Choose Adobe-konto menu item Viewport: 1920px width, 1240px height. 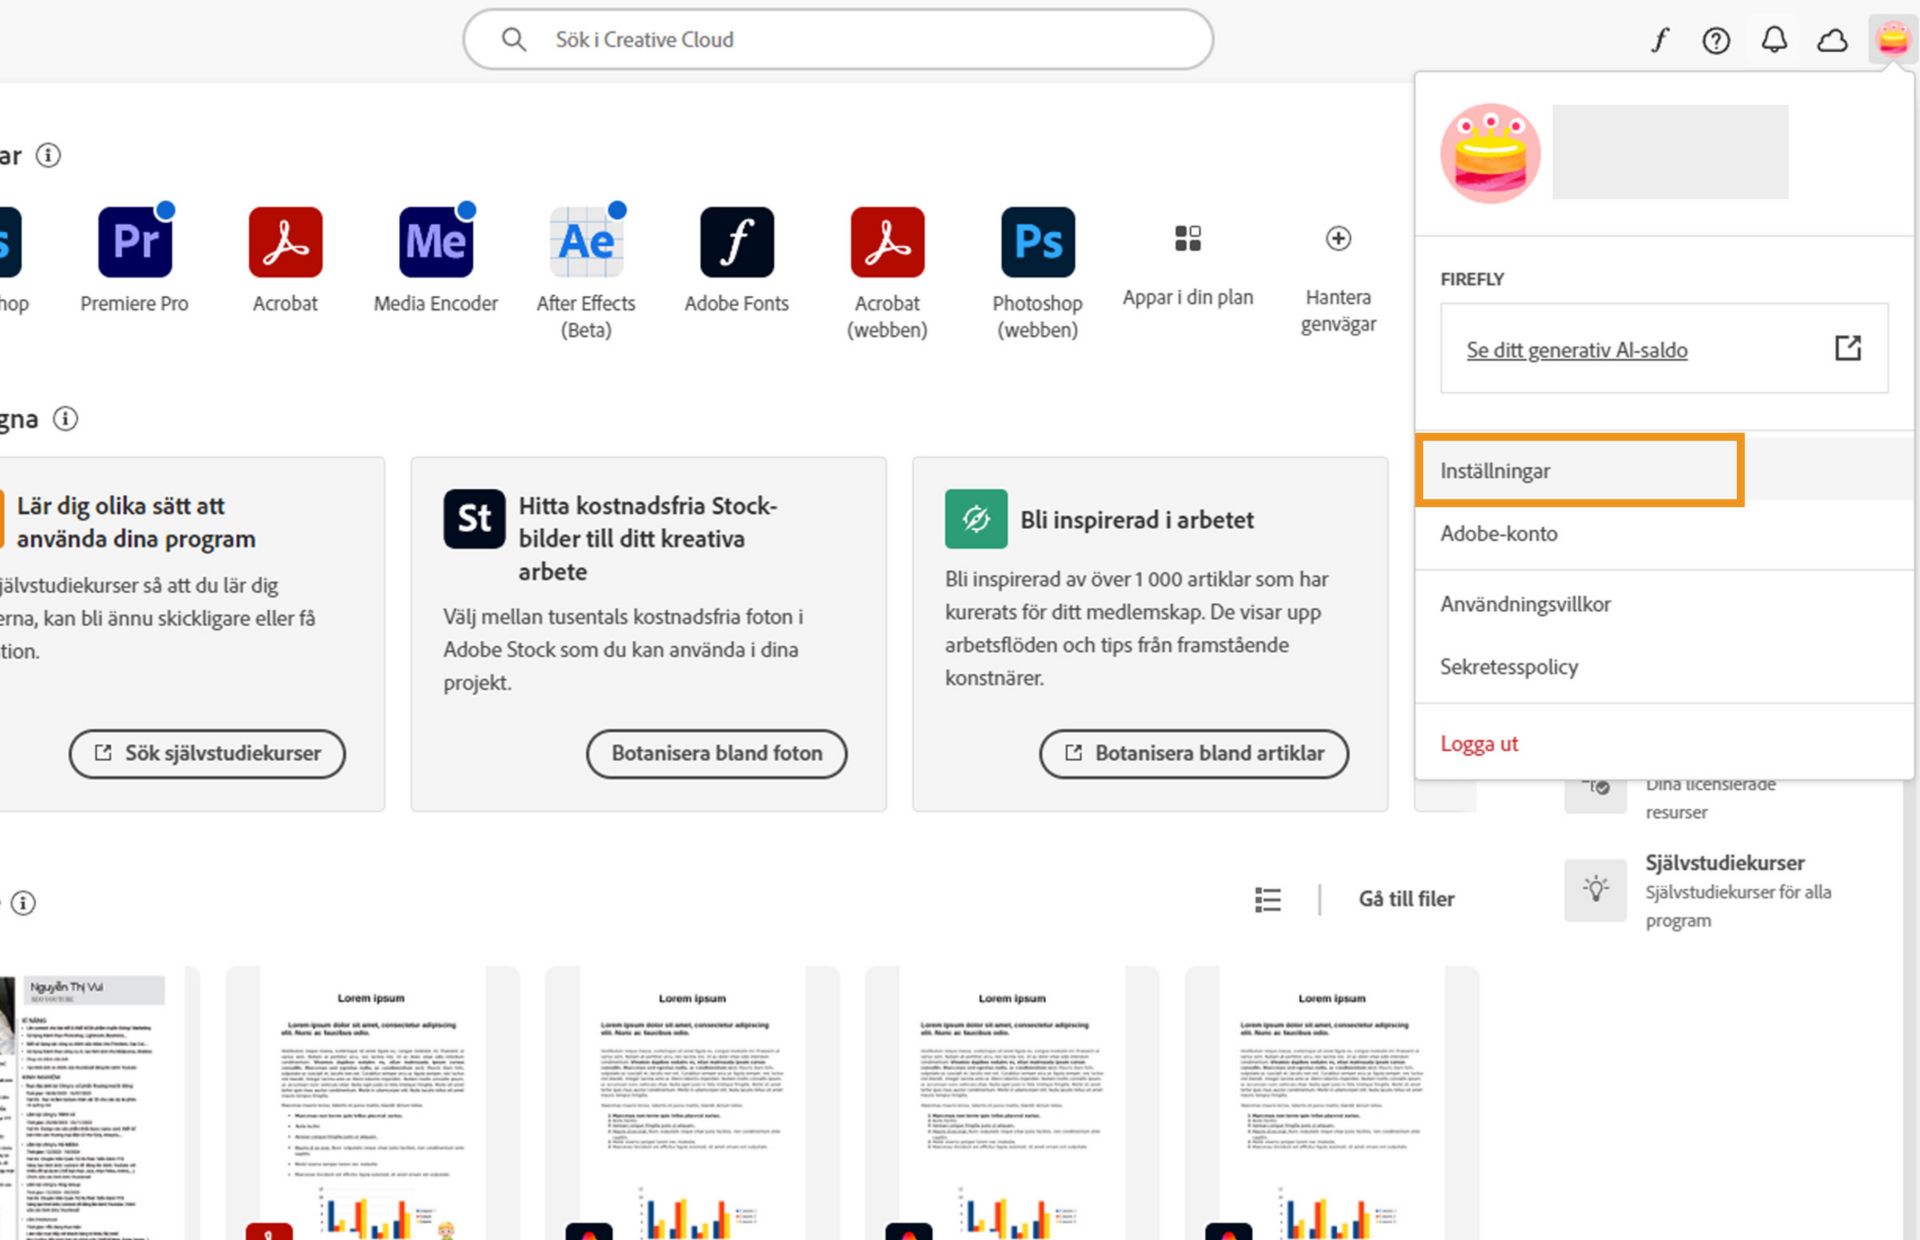point(1498,534)
